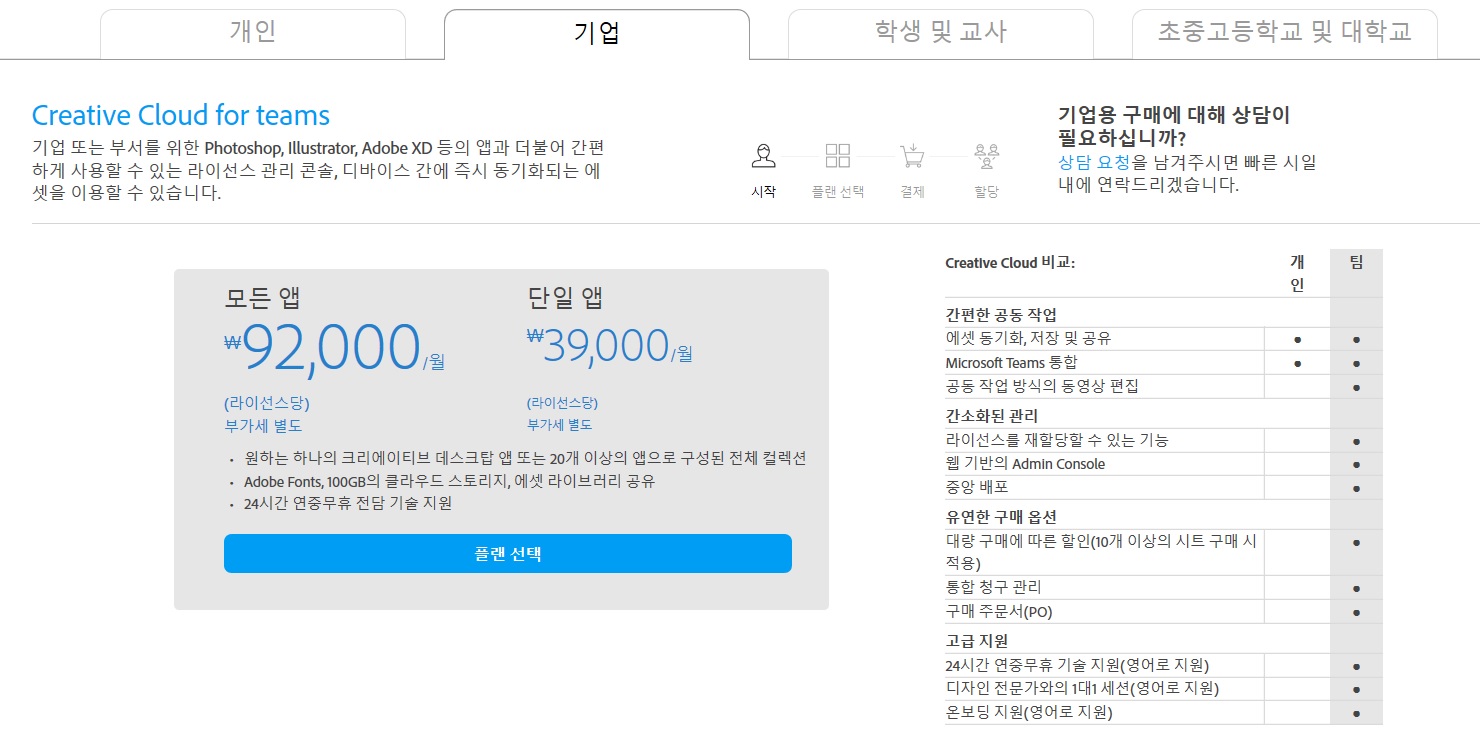The height and width of the screenshot is (743, 1480).
Task: Open the 학생 및 교사 tab
Action: pos(941,33)
